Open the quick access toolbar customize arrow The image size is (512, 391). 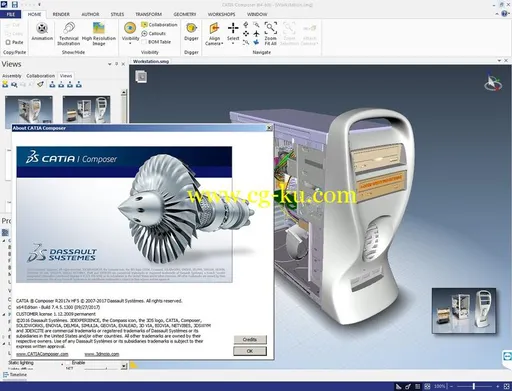coord(39,5)
